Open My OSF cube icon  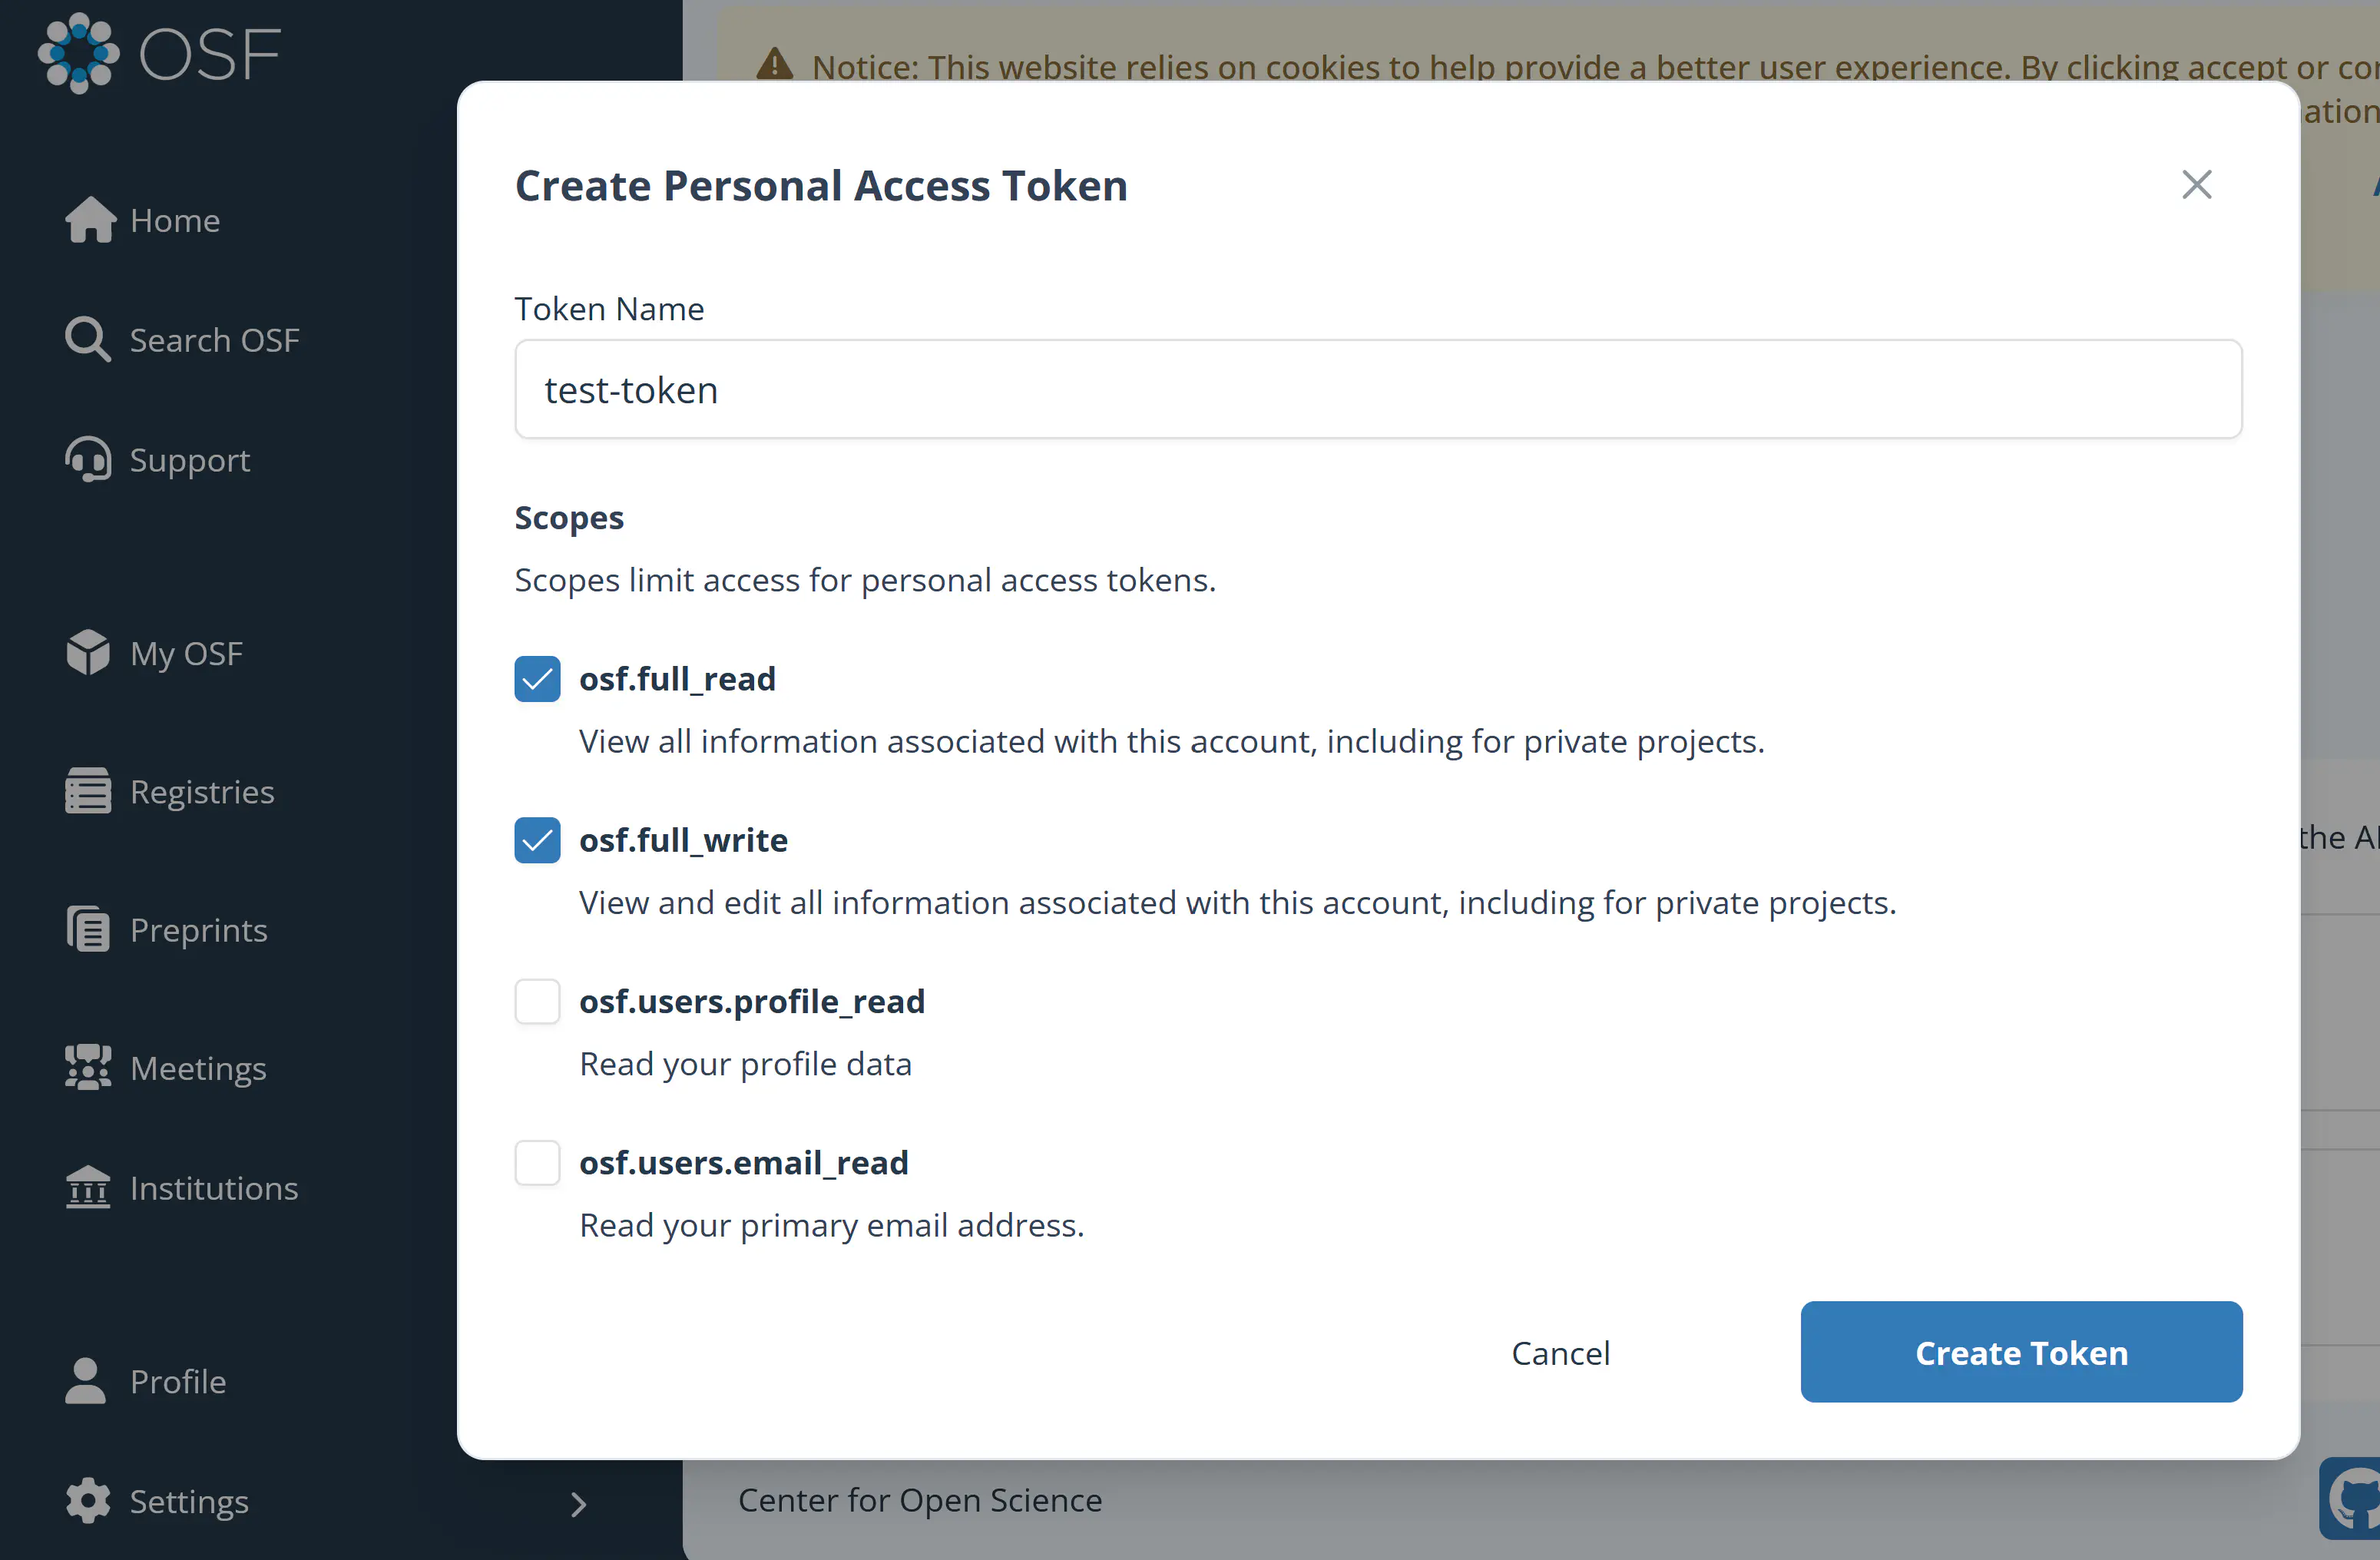88,653
